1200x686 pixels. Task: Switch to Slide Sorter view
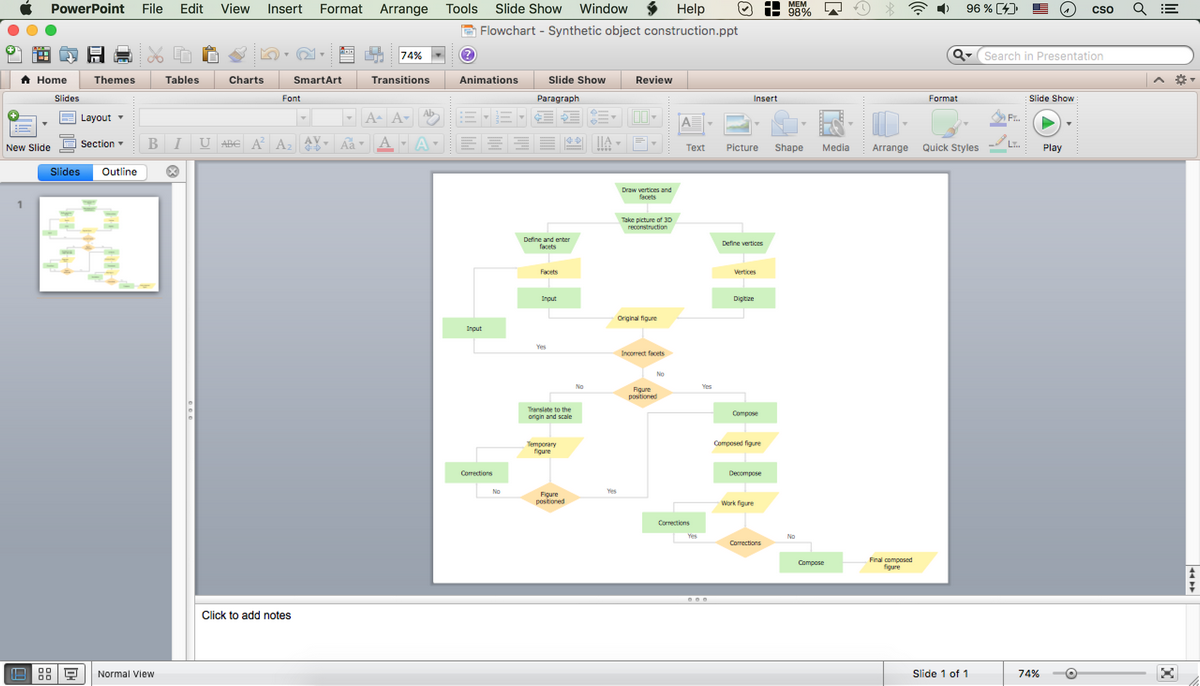[x=45, y=674]
